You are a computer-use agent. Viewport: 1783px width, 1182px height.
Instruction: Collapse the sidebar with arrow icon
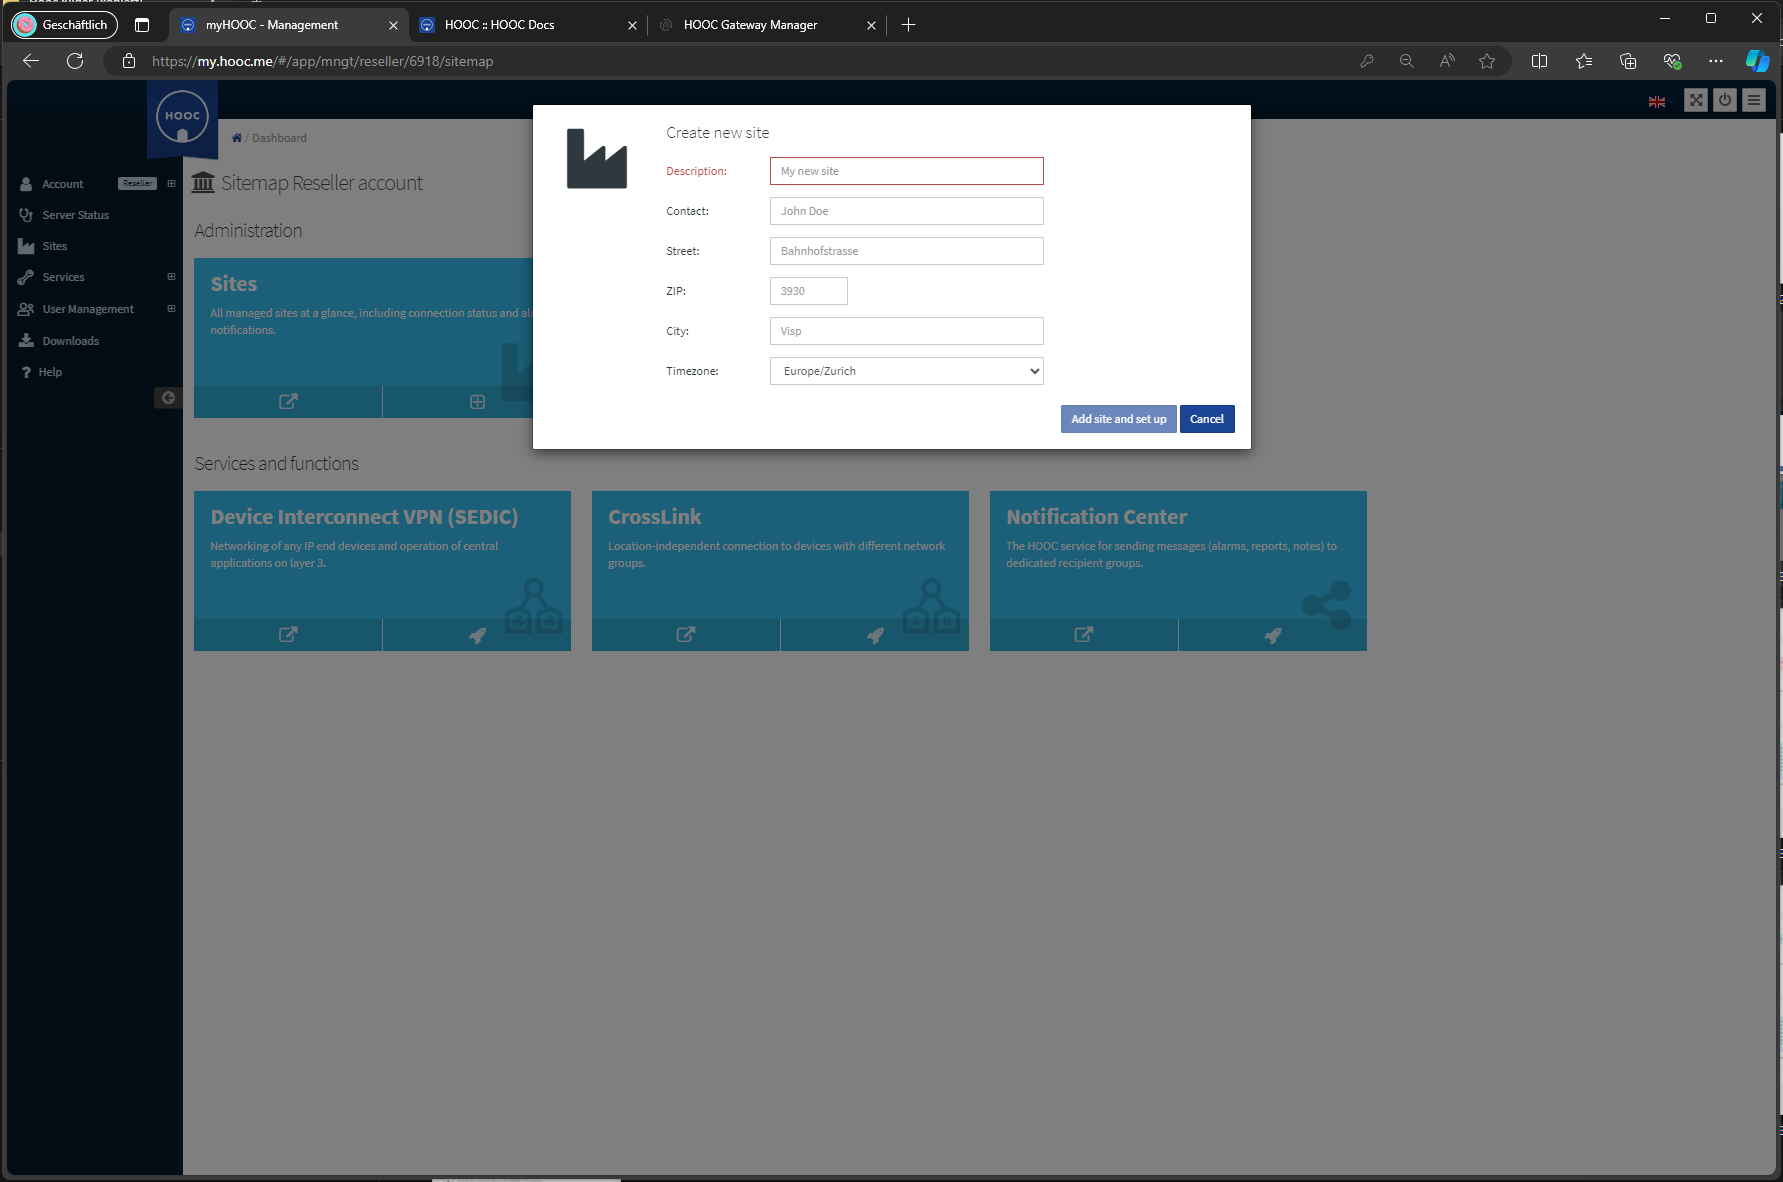(x=168, y=398)
